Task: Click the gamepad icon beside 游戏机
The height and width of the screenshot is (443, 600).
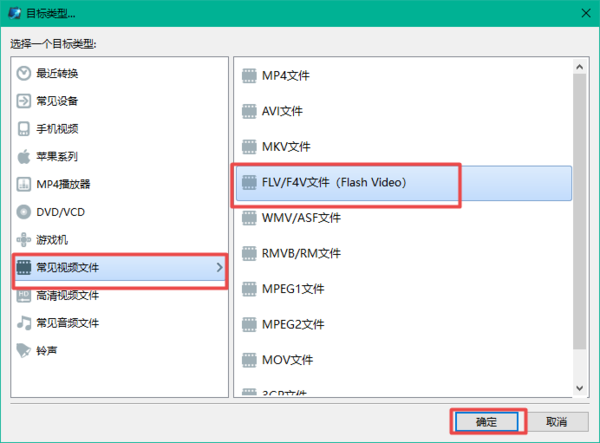Action: pos(24,239)
